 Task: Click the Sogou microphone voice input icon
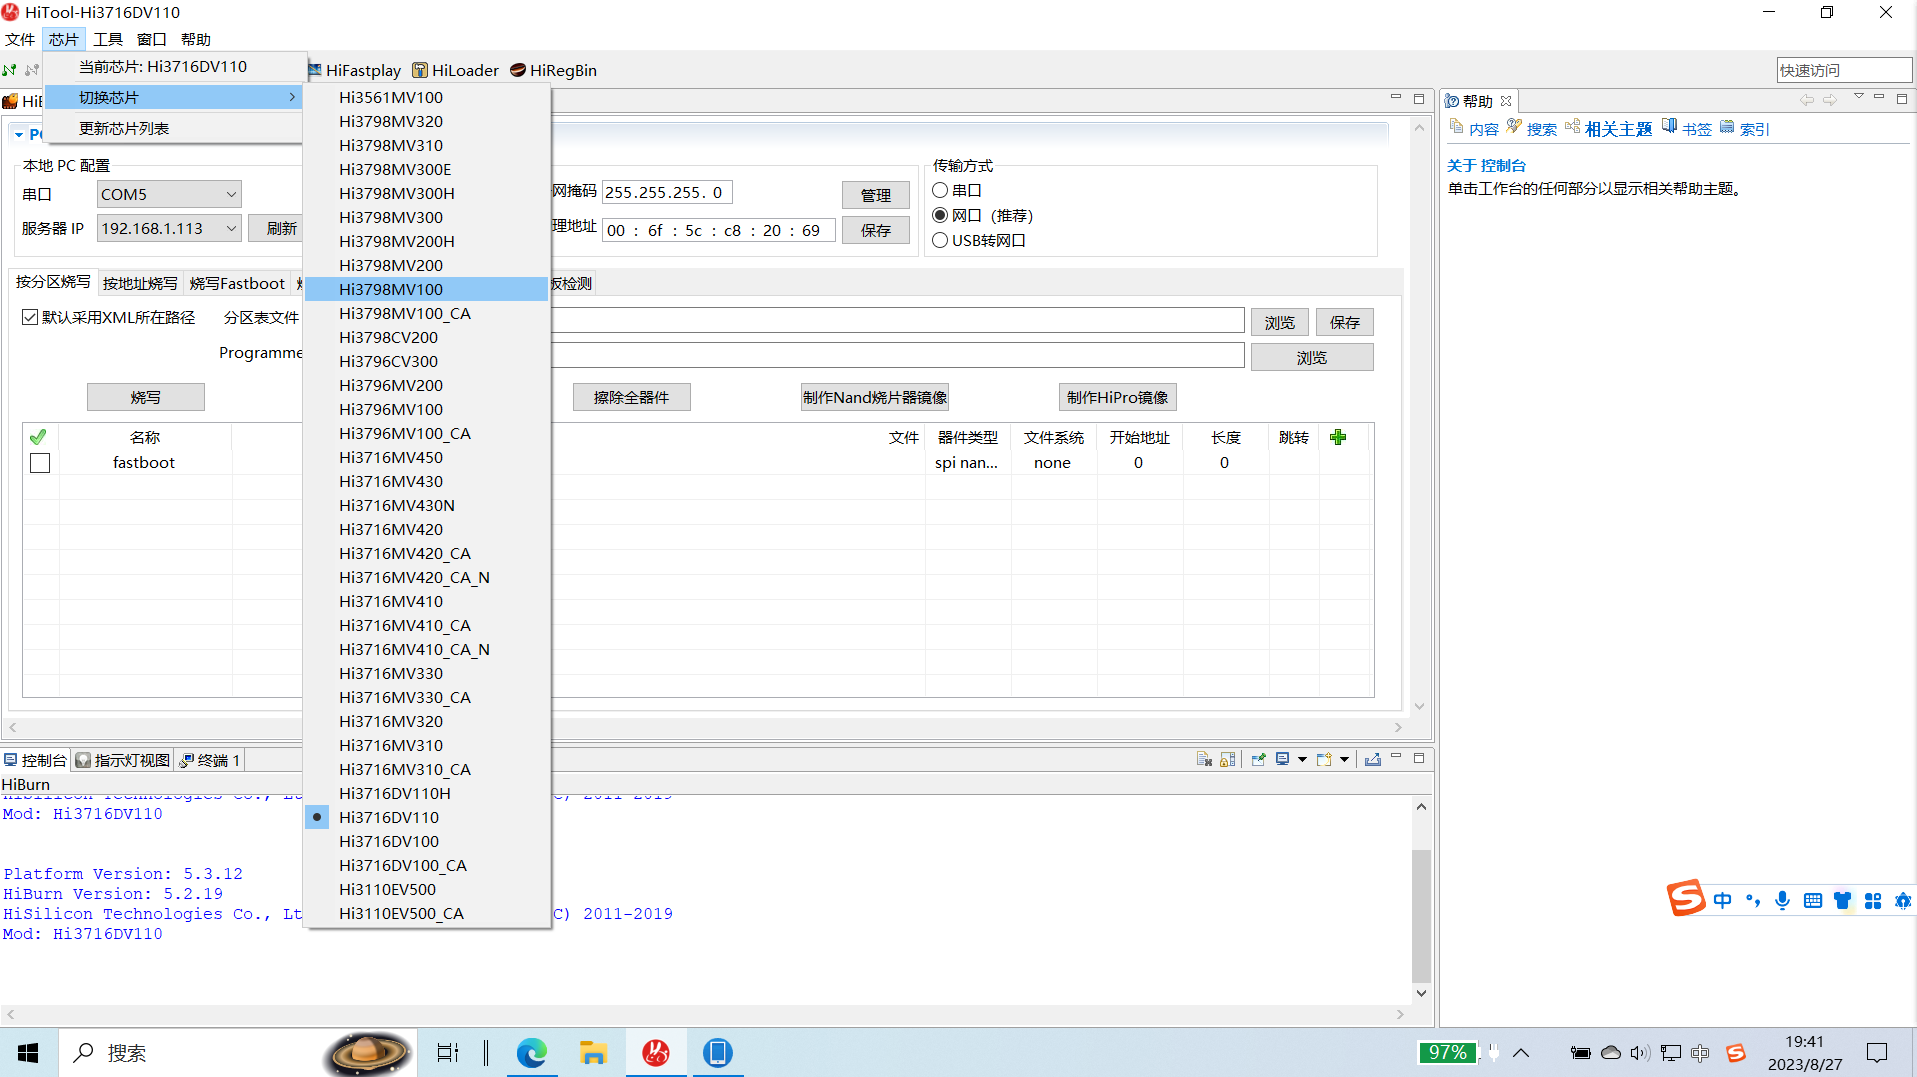(x=1782, y=901)
